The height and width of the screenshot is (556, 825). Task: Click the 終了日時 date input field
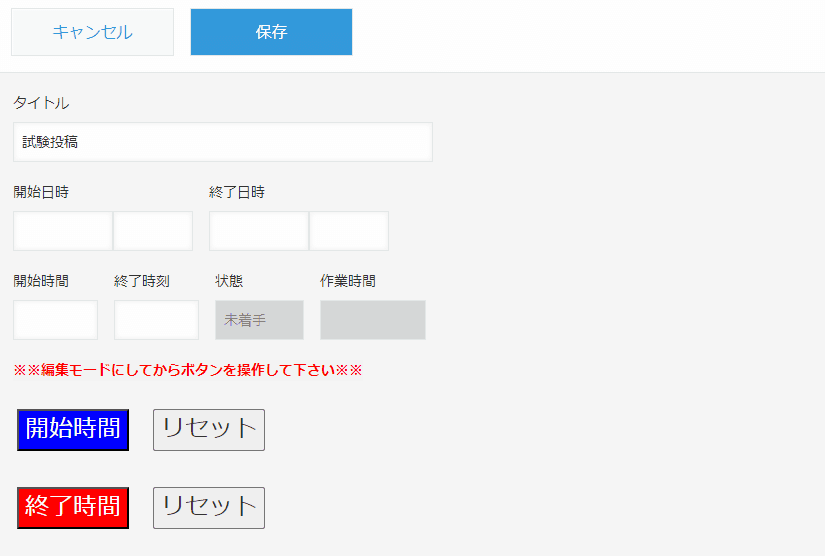coord(259,231)
